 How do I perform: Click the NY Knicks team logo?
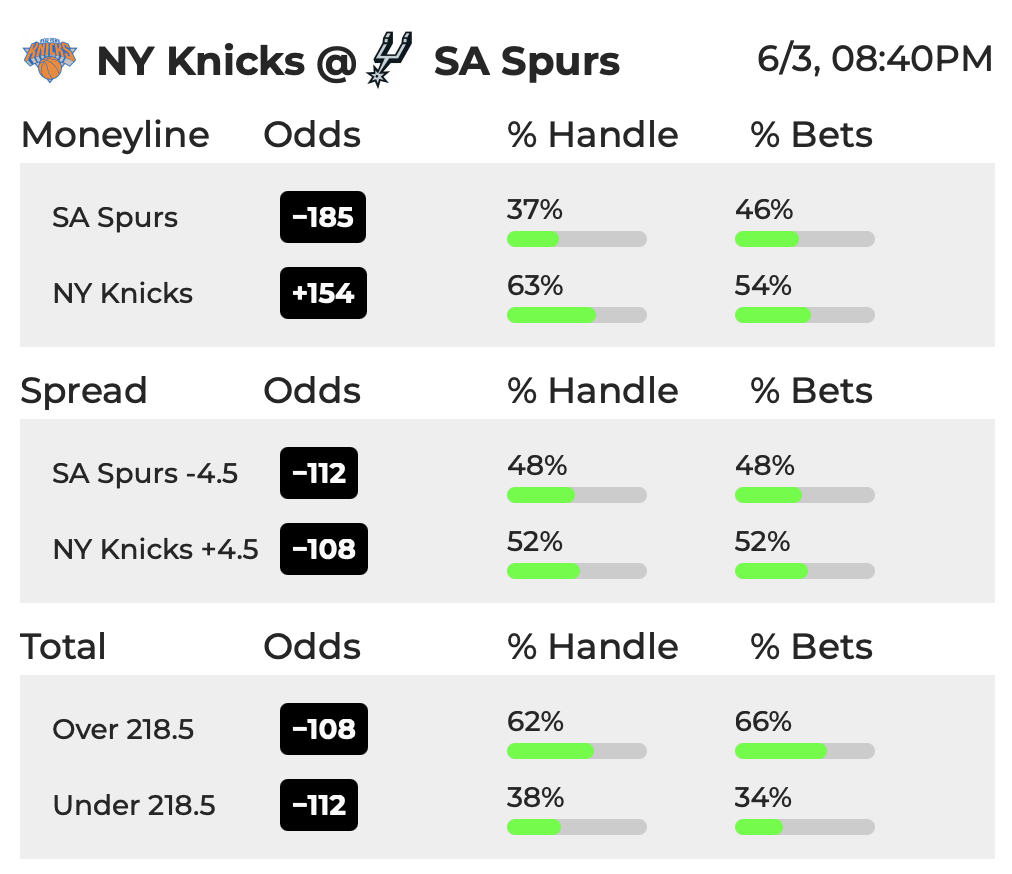point(50,61)
